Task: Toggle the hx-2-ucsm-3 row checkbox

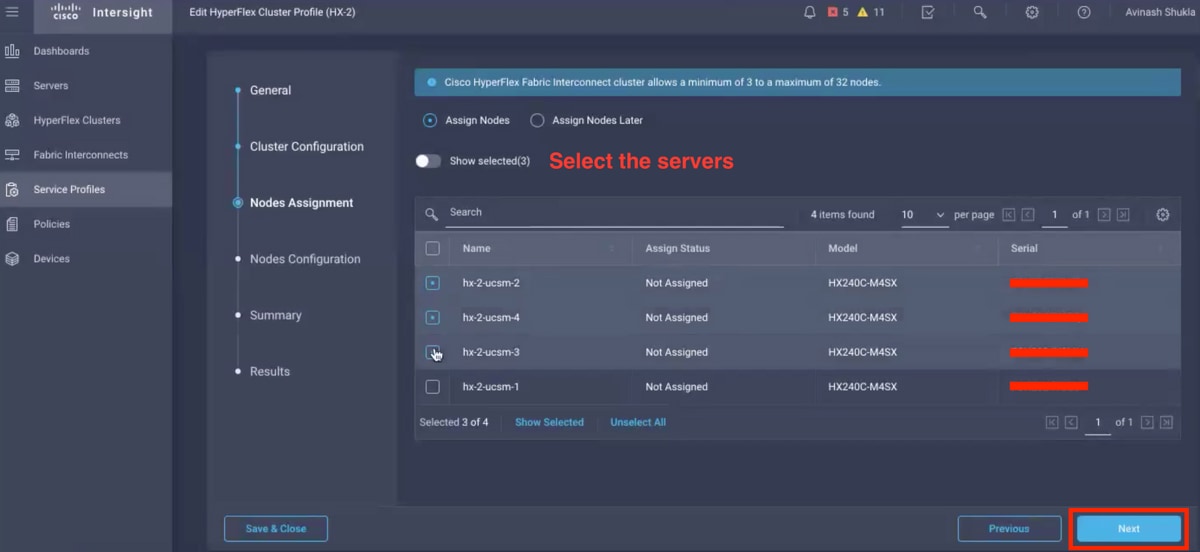Action: tap(433, 352)
